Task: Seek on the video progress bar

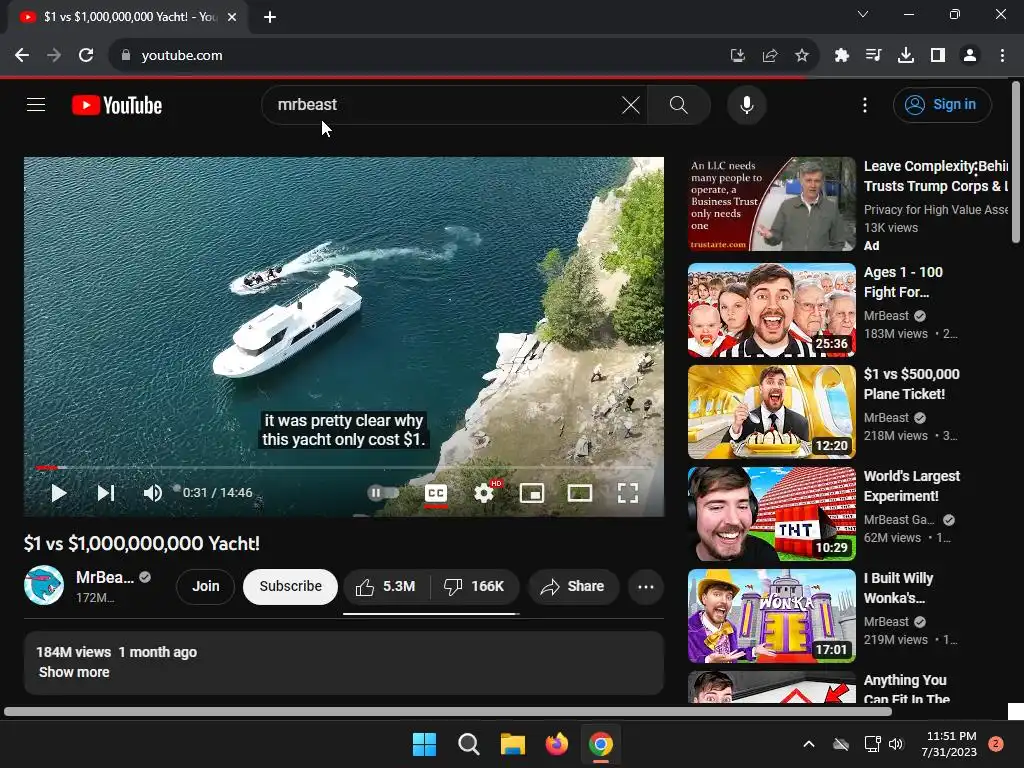Action: tap(344, 468)
